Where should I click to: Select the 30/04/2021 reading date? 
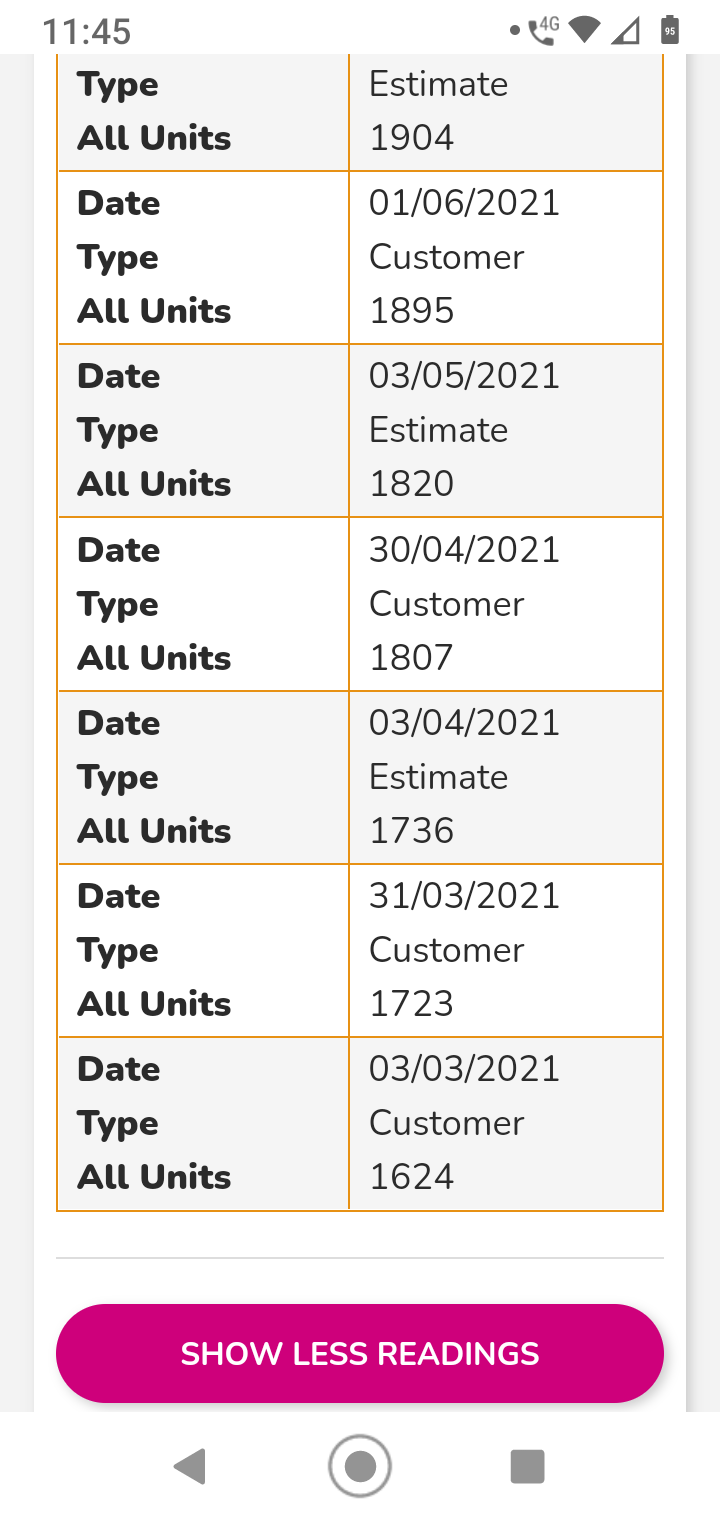464,550
